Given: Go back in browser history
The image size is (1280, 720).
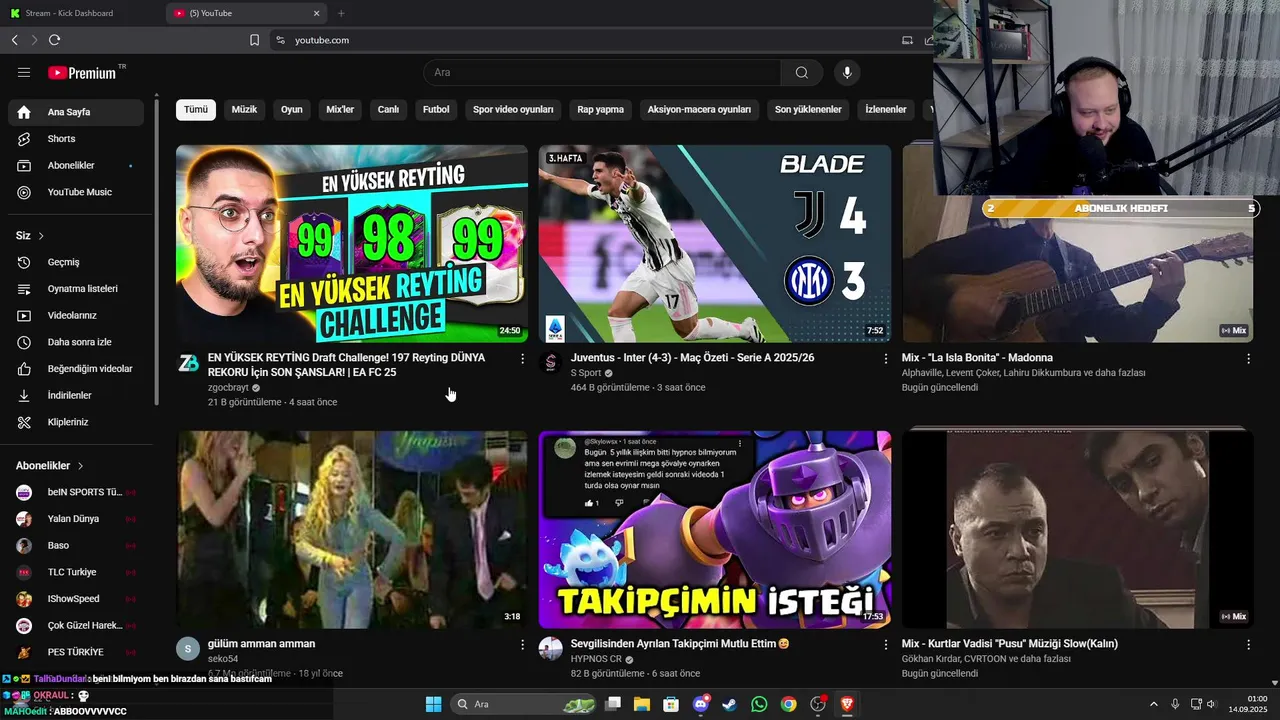Looking at the screenshot, I should point(14,40).
